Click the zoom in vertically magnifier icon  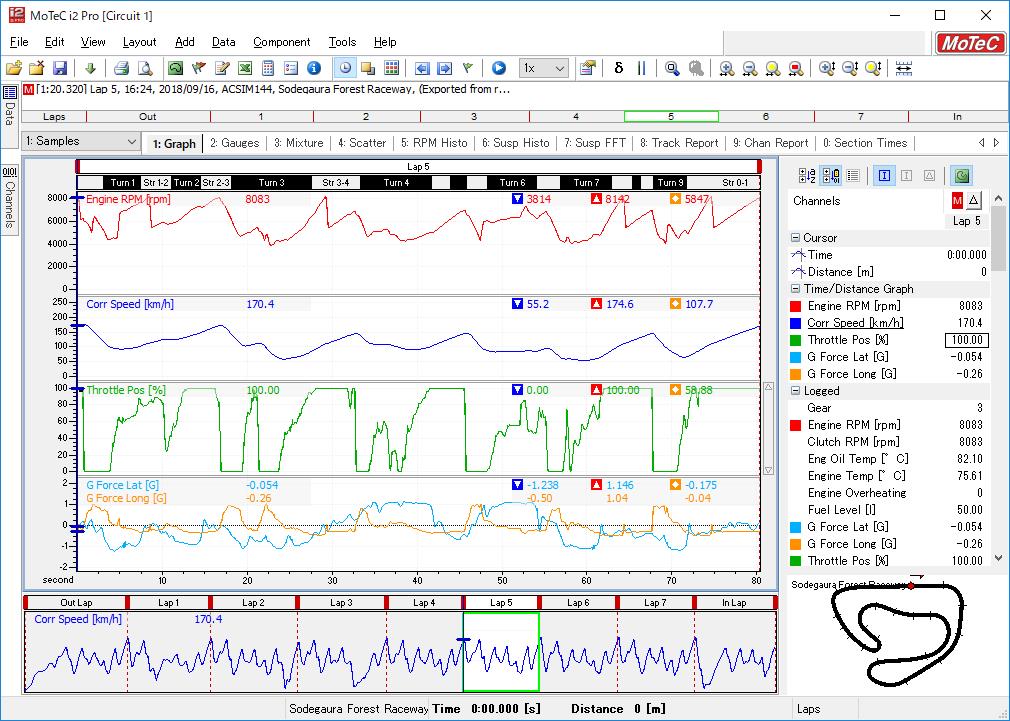point(827,68)
